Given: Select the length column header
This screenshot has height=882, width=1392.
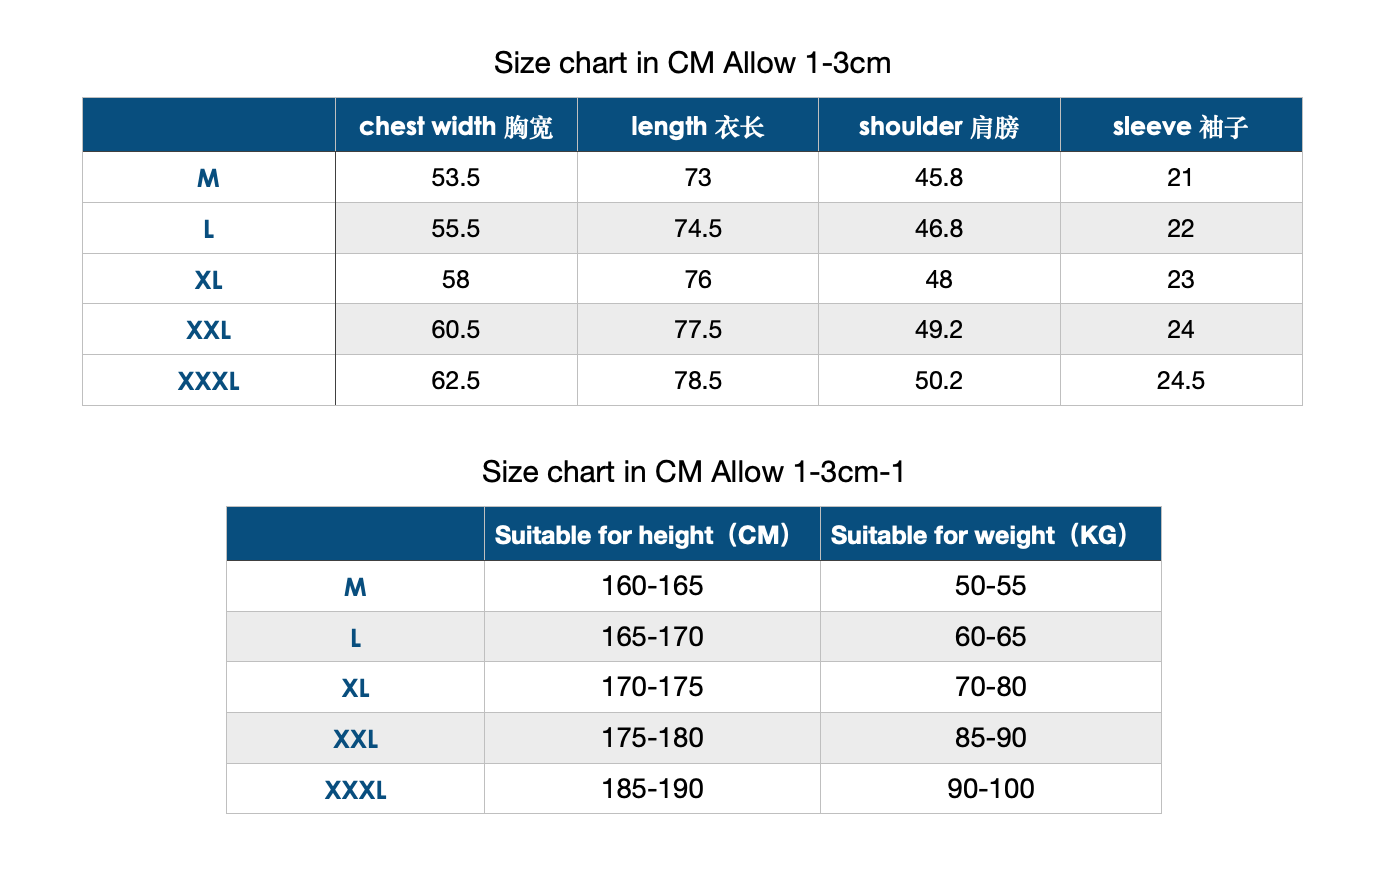Looking at the screenshot, I should coord(698,126).
